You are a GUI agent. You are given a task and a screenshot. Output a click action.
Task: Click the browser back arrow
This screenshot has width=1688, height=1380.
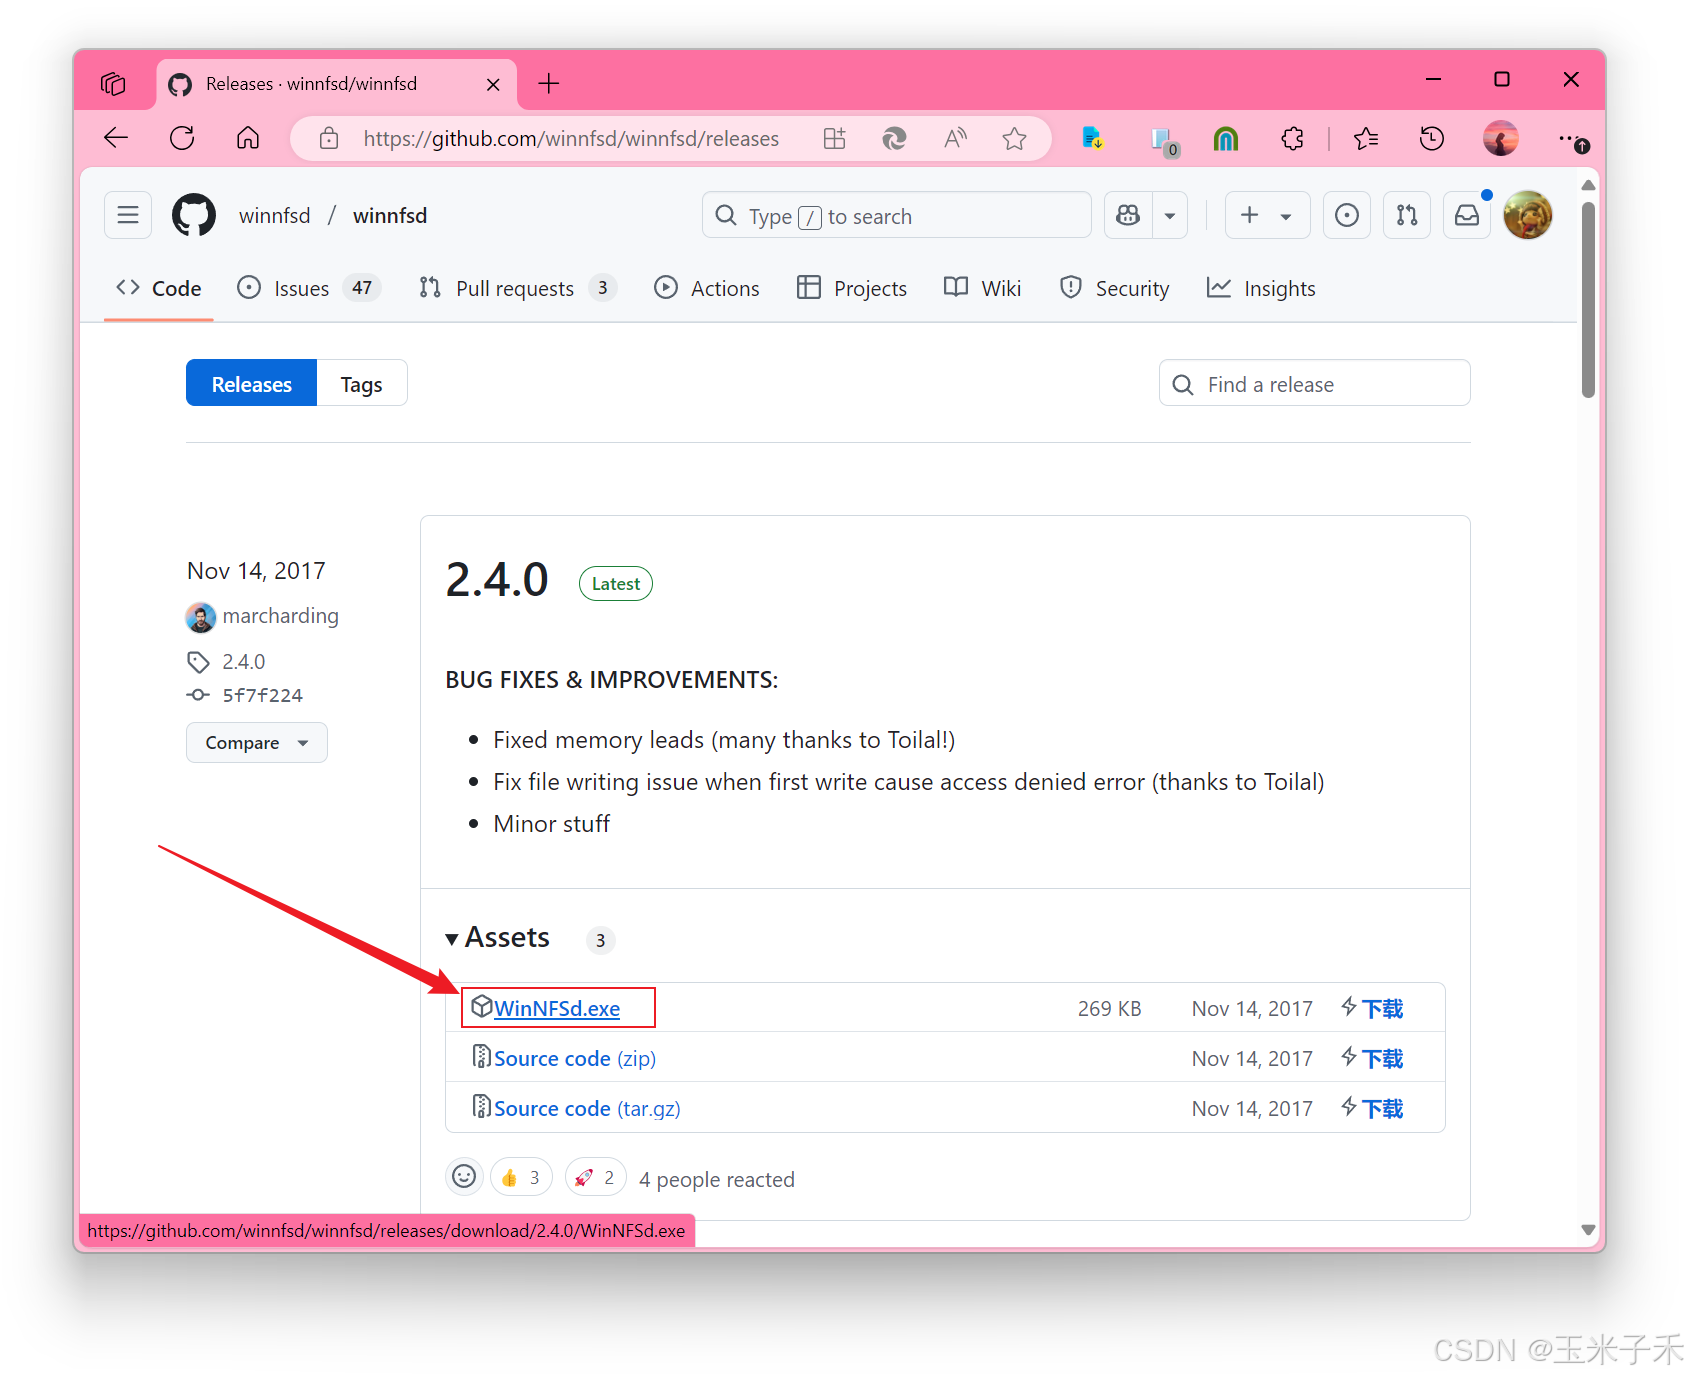pos(116,138)
